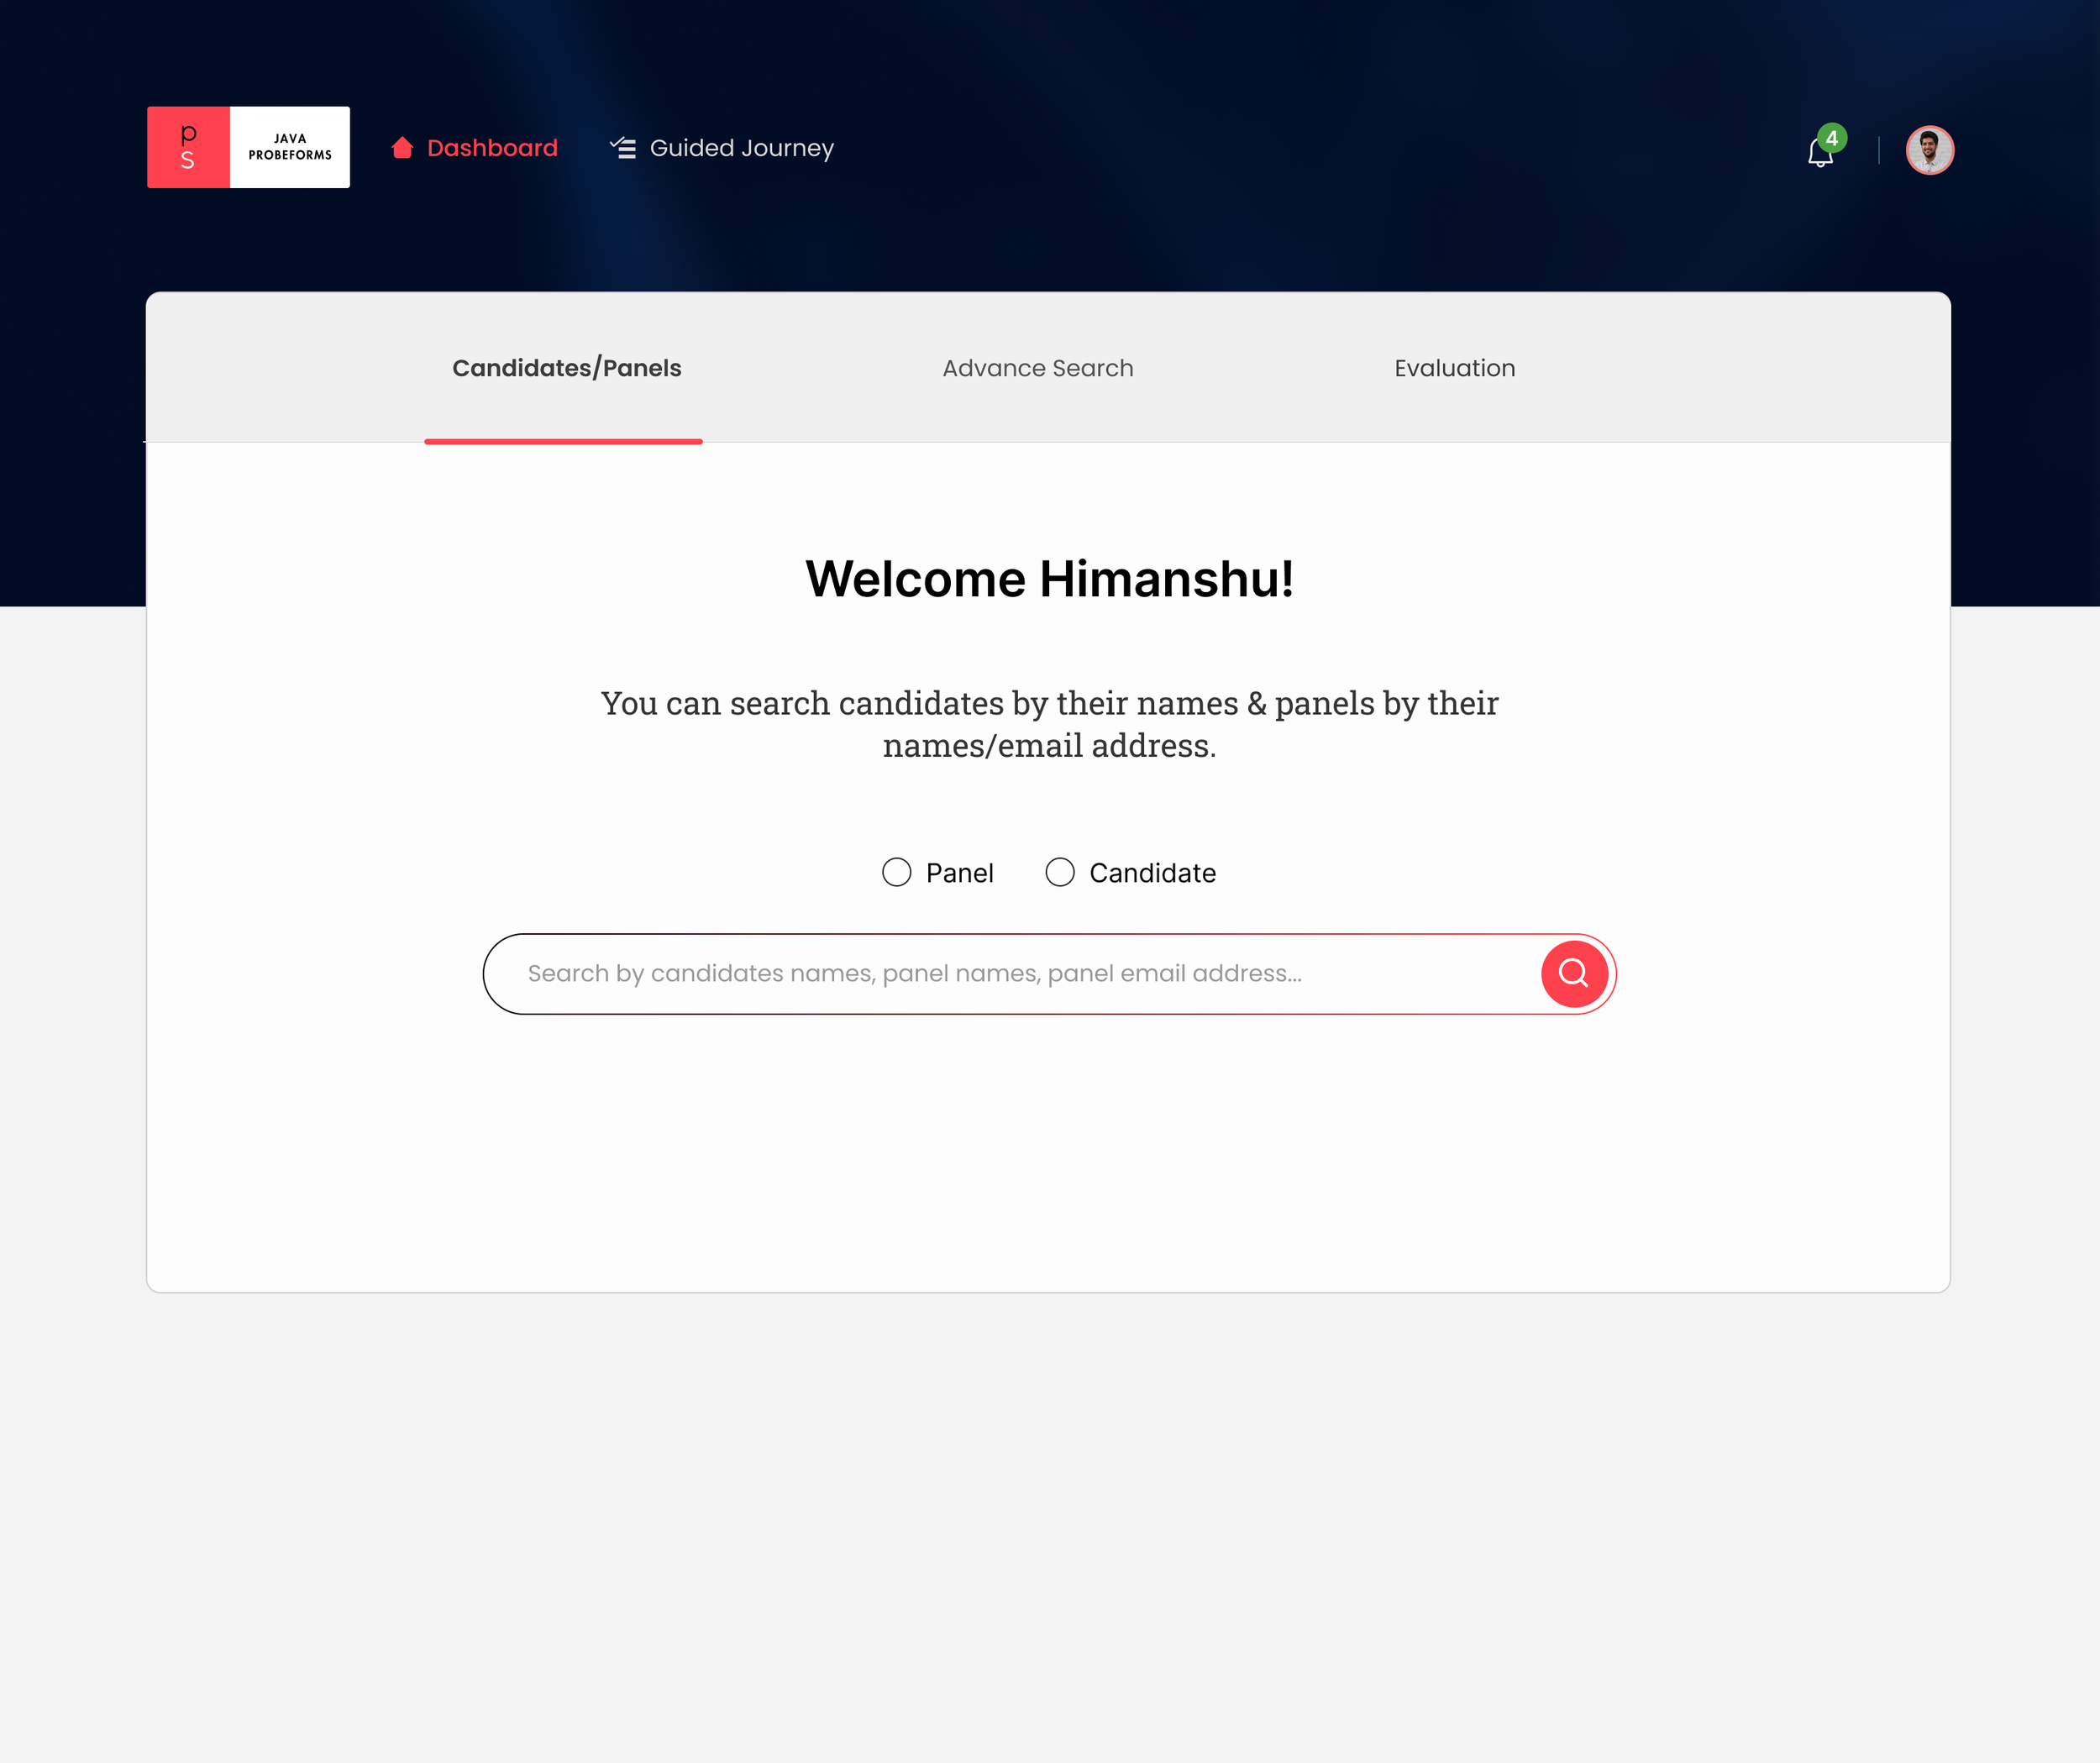The width and height of the screenshot is (2100, 1763).
Task: Click the red PS logo square
Action: (x=188, y=147)
